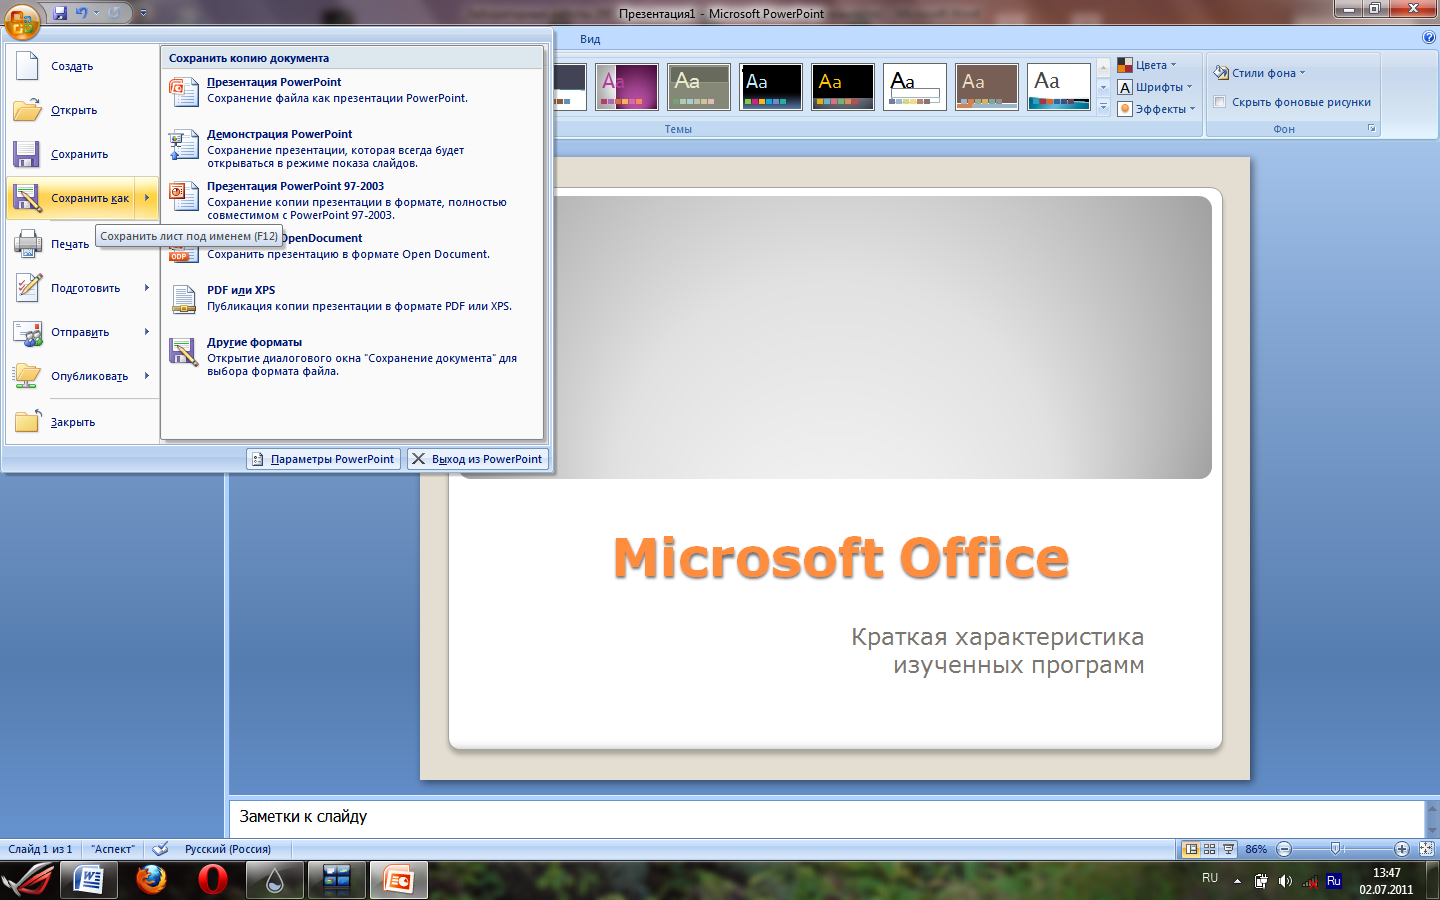
Task: Save as Презентация PowerPoint format
Action: [x=352, y=90]
